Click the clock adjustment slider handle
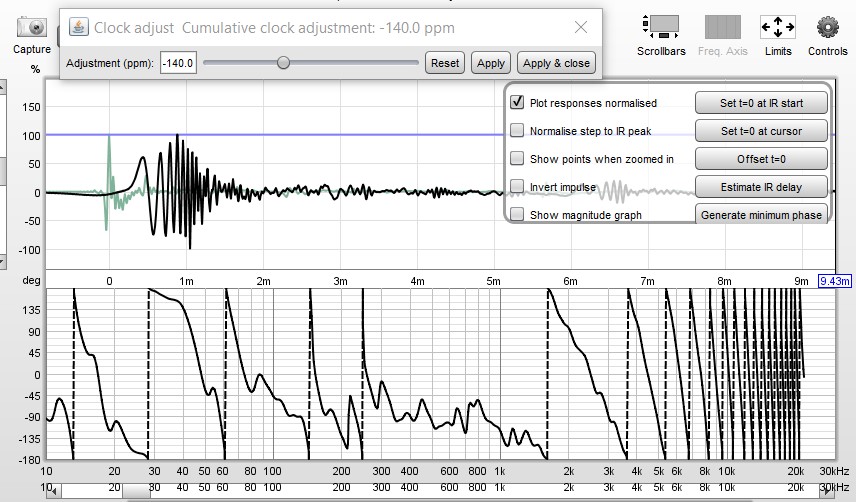Image resolution: width=856 pixels, height=502 pixels. click(283, 63)
